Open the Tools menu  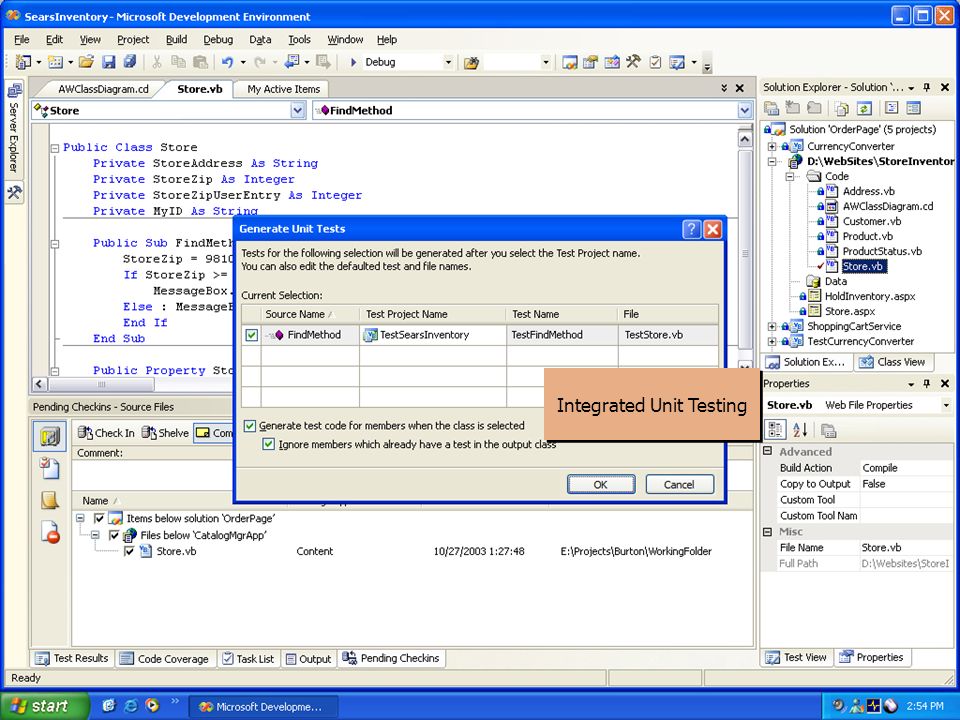299,40
